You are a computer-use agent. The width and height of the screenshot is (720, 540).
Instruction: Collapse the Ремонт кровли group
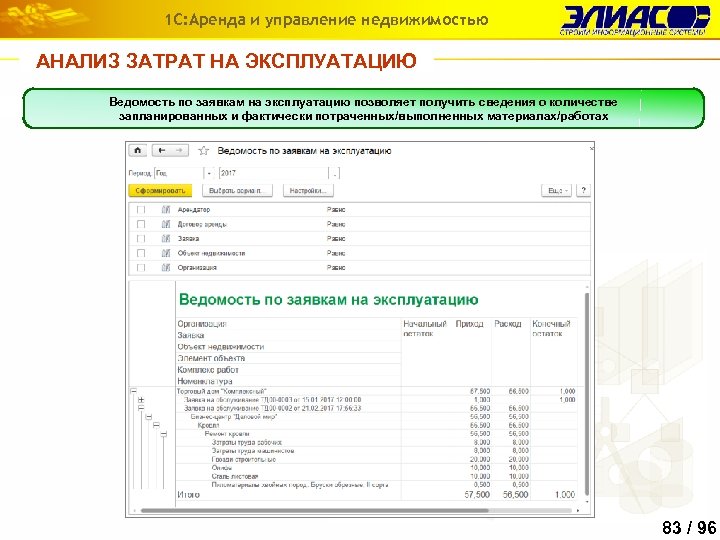click(163, 434)
